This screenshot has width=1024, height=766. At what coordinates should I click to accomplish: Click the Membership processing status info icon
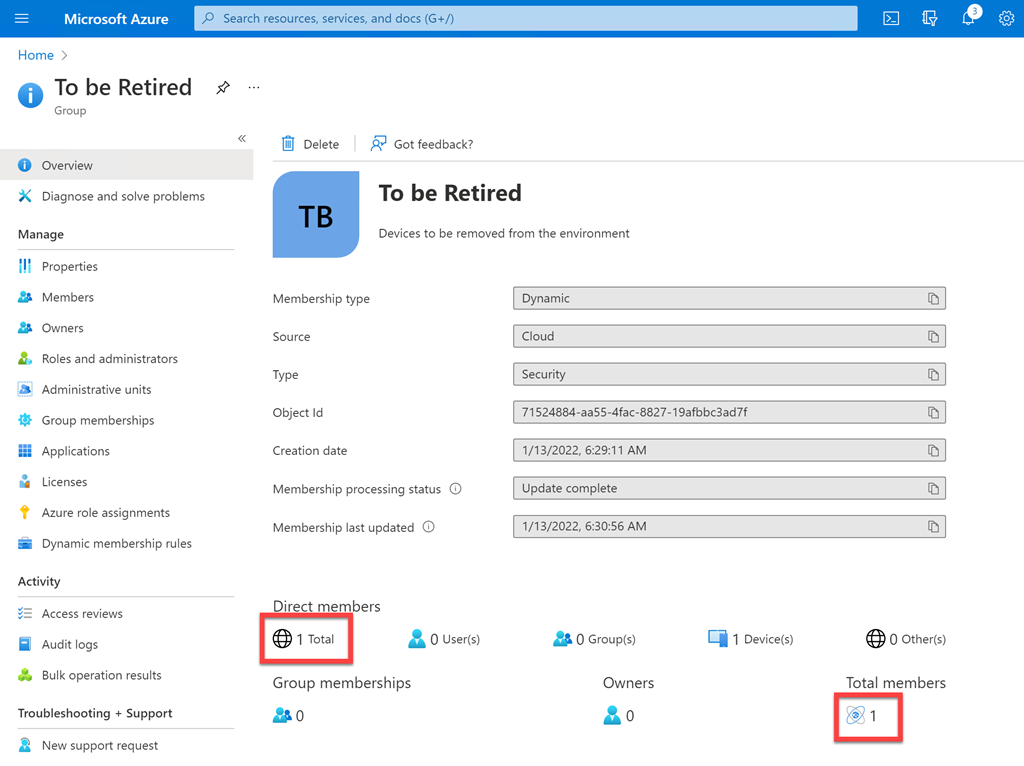456,489
